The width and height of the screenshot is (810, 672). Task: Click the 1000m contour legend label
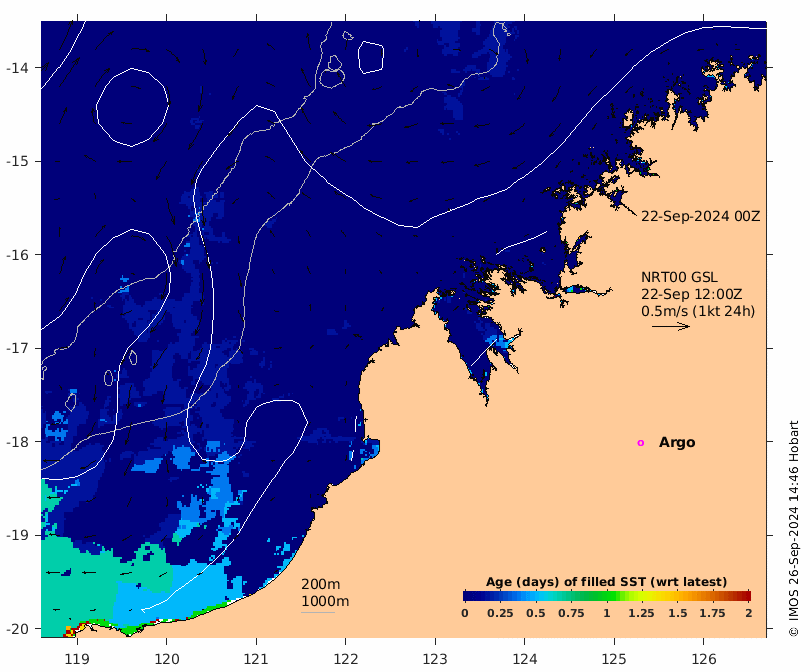coord(325,601)
